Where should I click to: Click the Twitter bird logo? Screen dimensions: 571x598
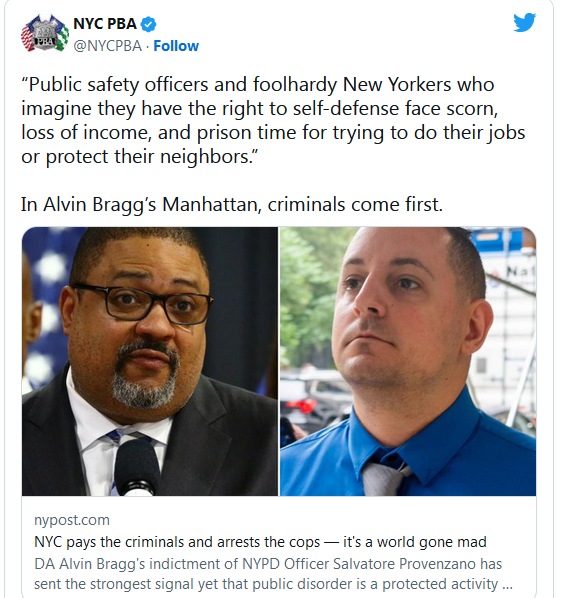[x=524, y=23]
